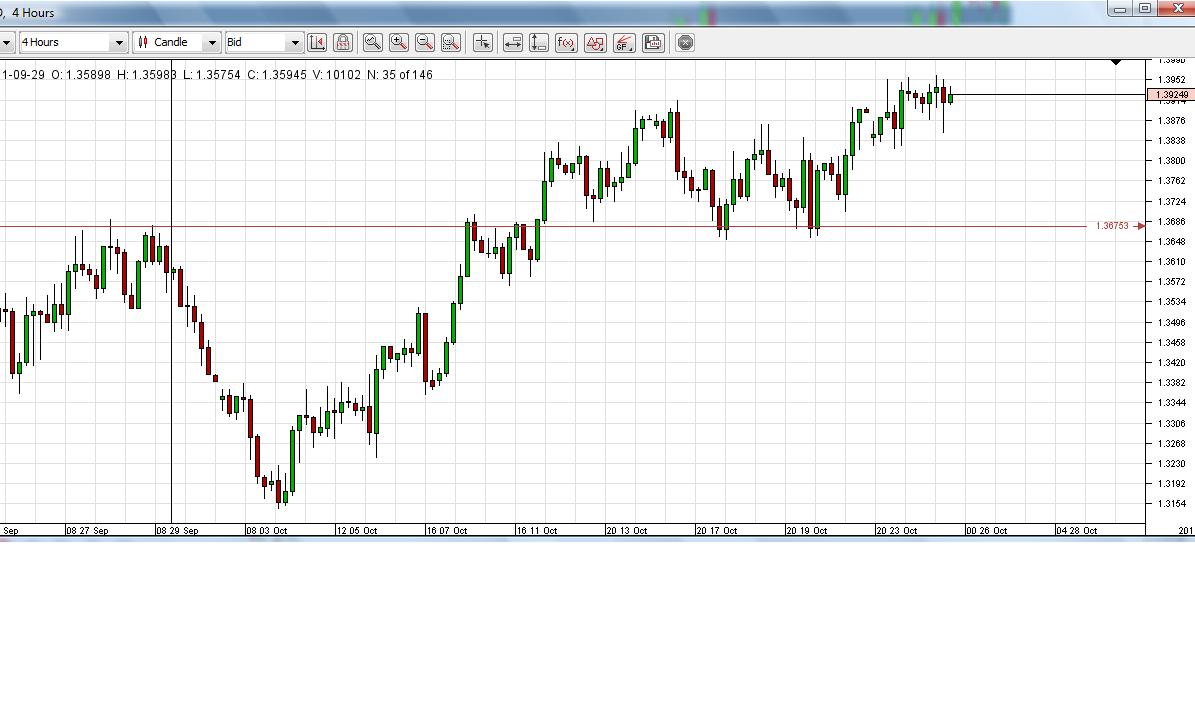
Task: Click the V: 10102 volume value
Action: [x=337, y=75]
